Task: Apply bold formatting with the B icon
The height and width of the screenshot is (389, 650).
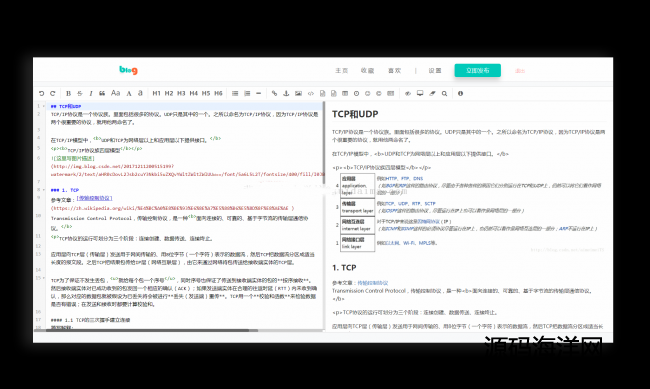Action: (68, 93)
